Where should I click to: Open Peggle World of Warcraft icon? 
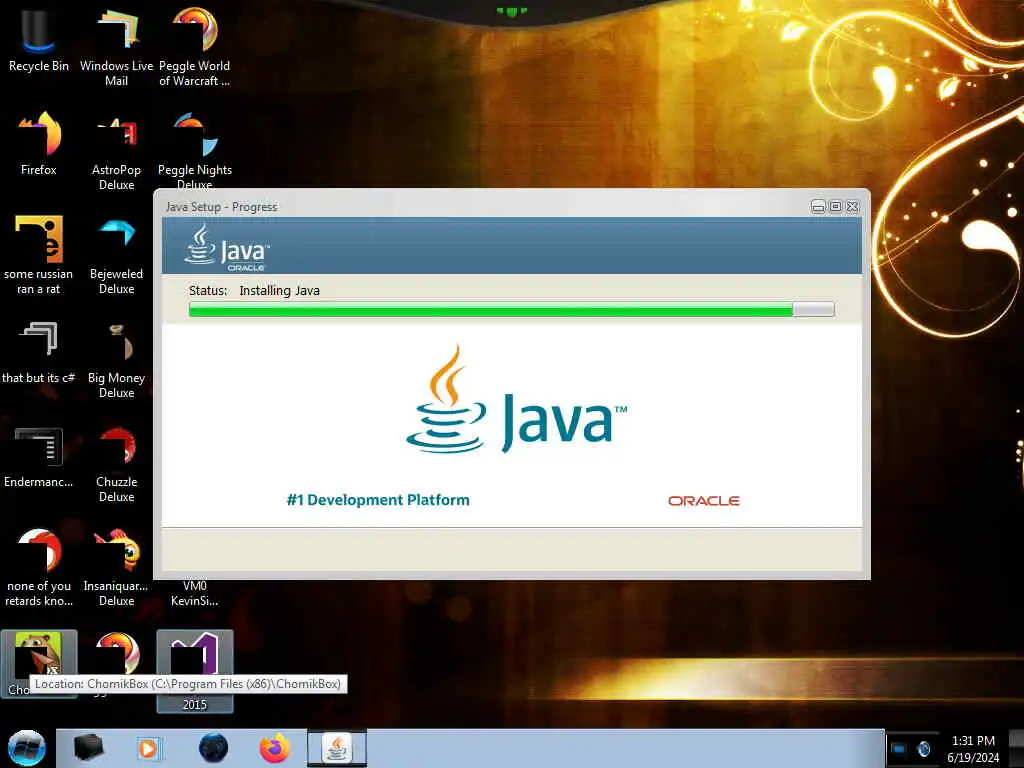pos(195,47)
